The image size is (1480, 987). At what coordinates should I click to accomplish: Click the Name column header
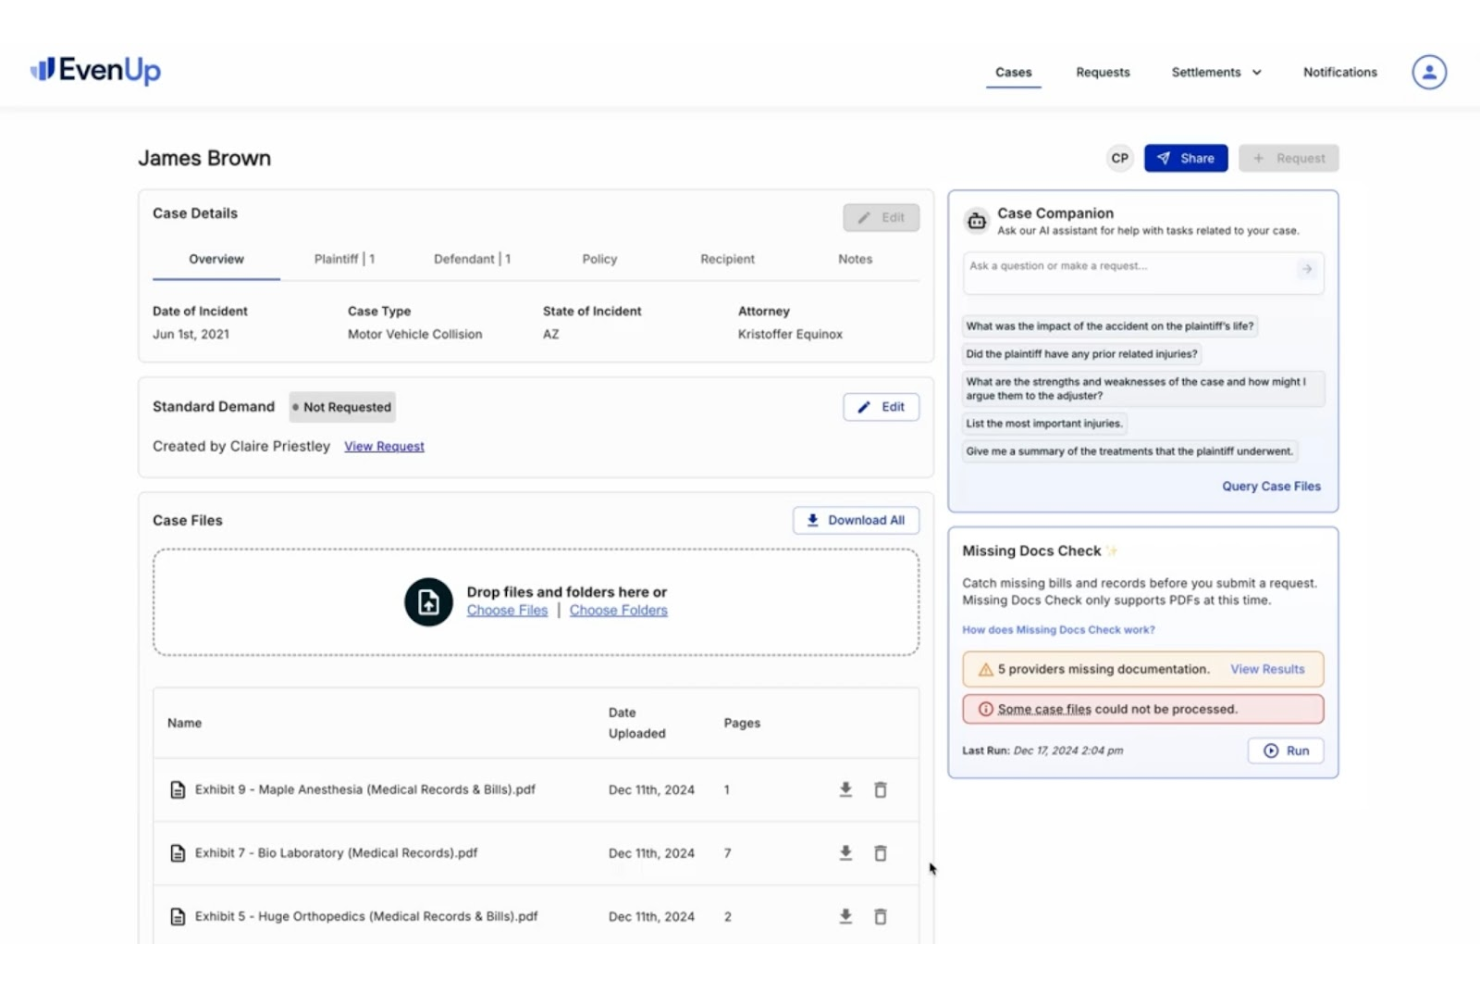tap(185, 723)
